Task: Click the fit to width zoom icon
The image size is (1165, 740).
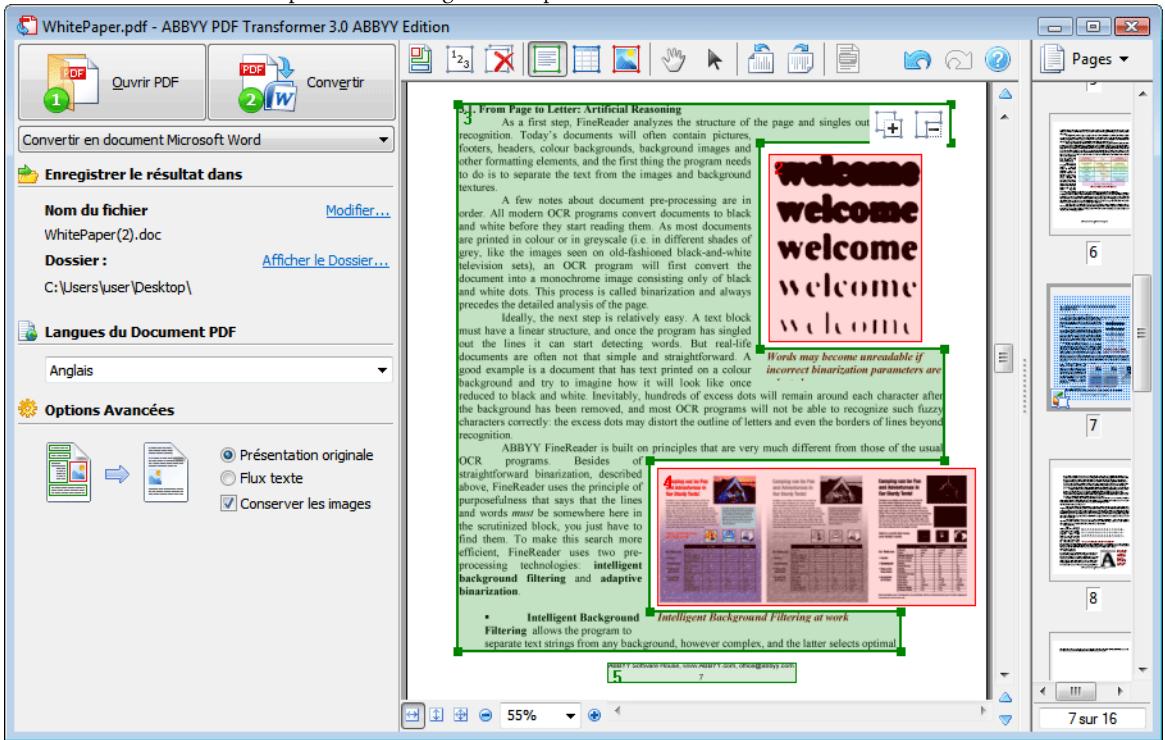Action: point(412,715)
